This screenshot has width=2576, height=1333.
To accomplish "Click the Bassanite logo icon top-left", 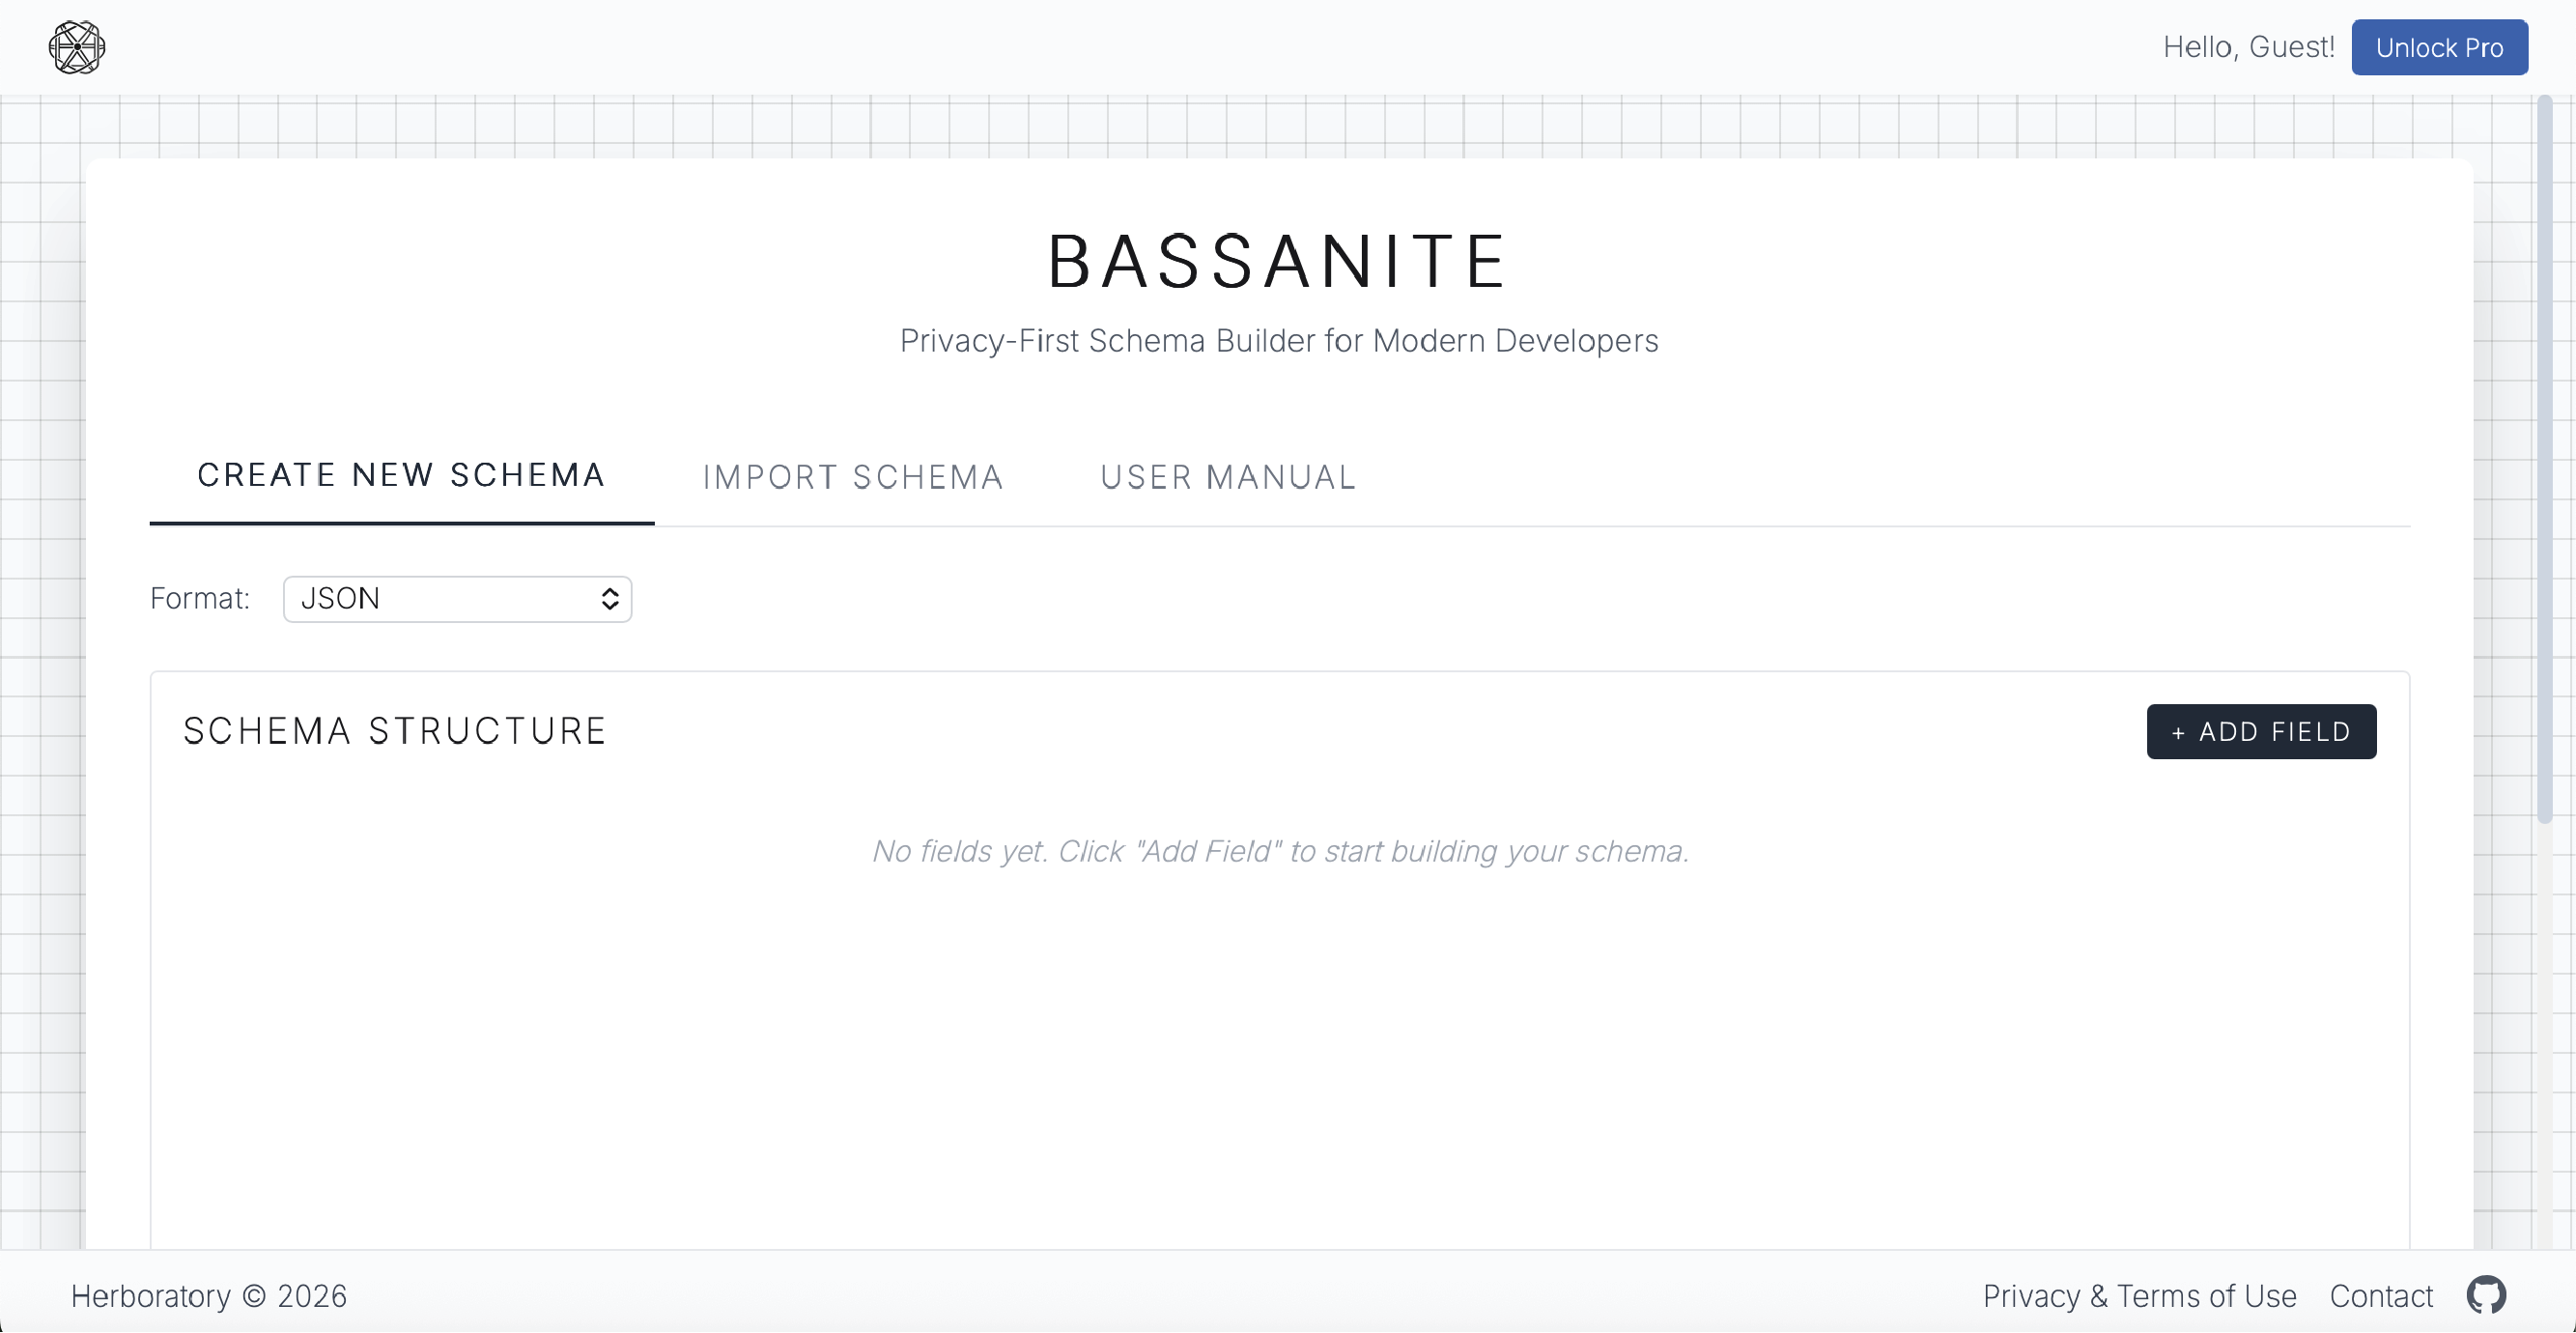I will pyautogui.click(x=75, y=47).
